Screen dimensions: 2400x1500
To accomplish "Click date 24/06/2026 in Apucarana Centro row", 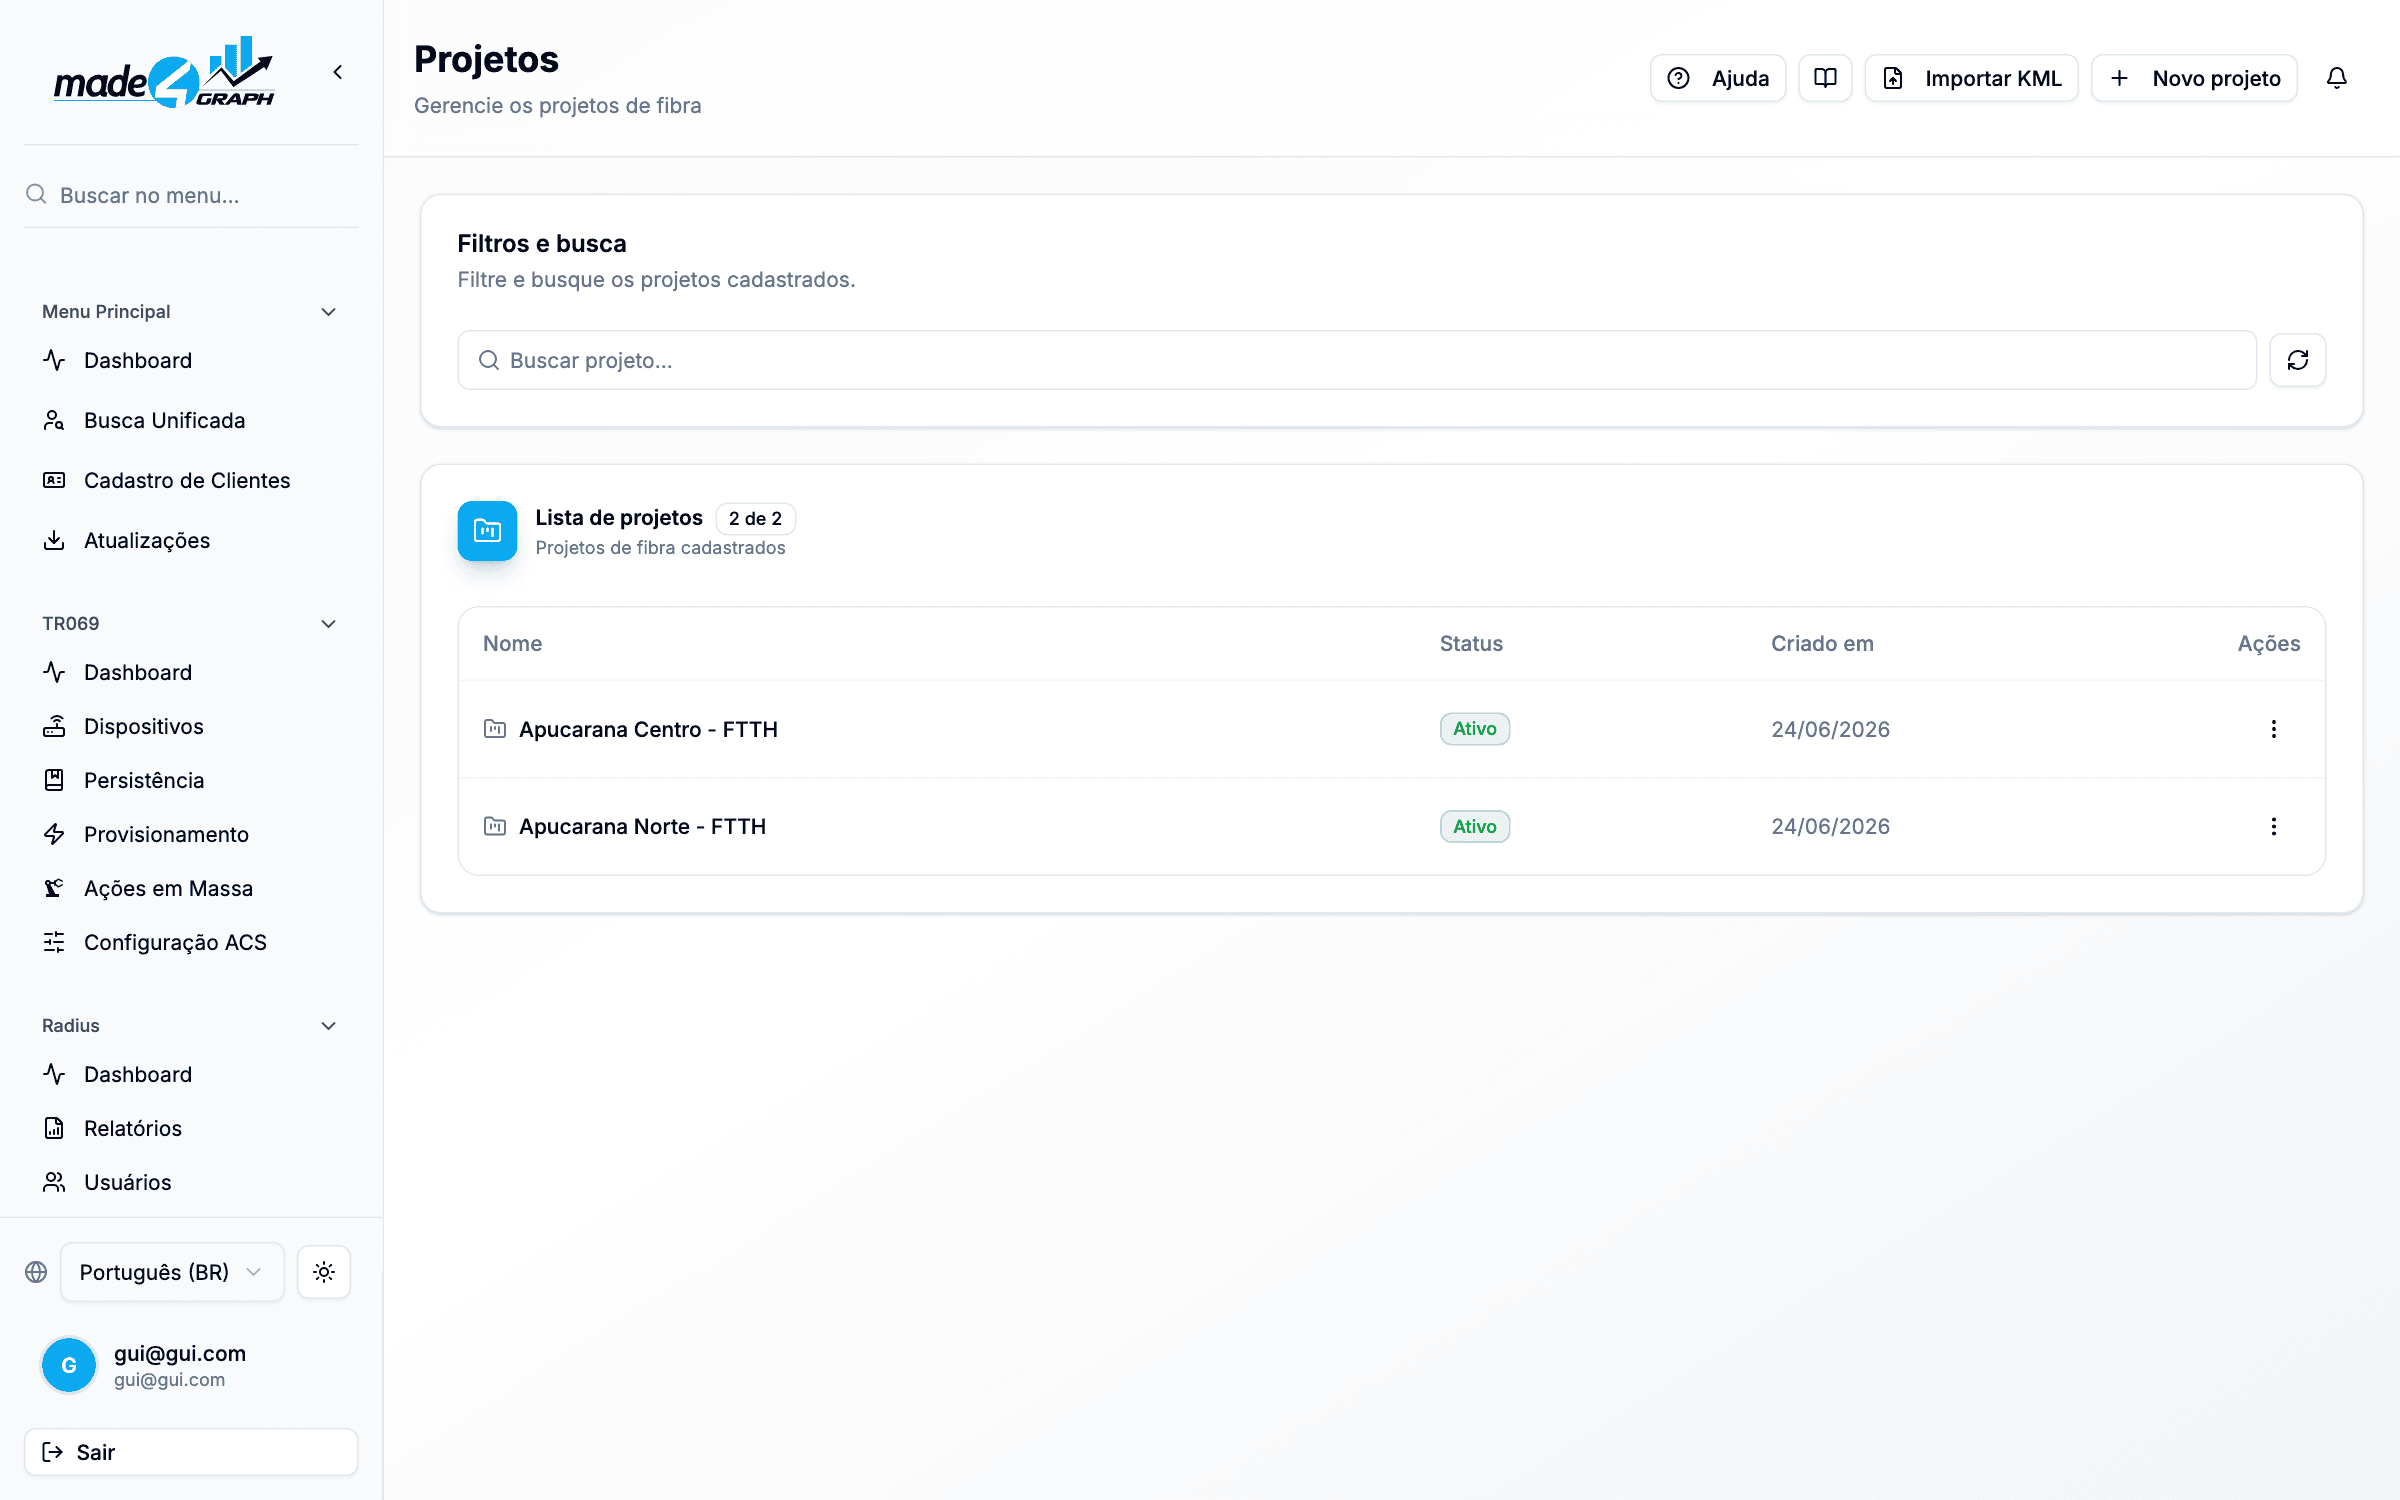I will [1830, 729].
